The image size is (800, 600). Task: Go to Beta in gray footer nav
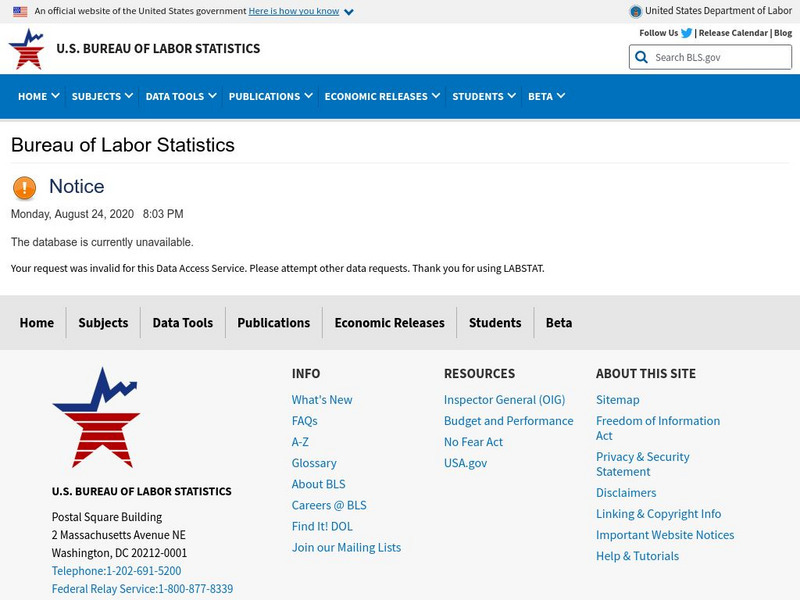tap(559, 323)
